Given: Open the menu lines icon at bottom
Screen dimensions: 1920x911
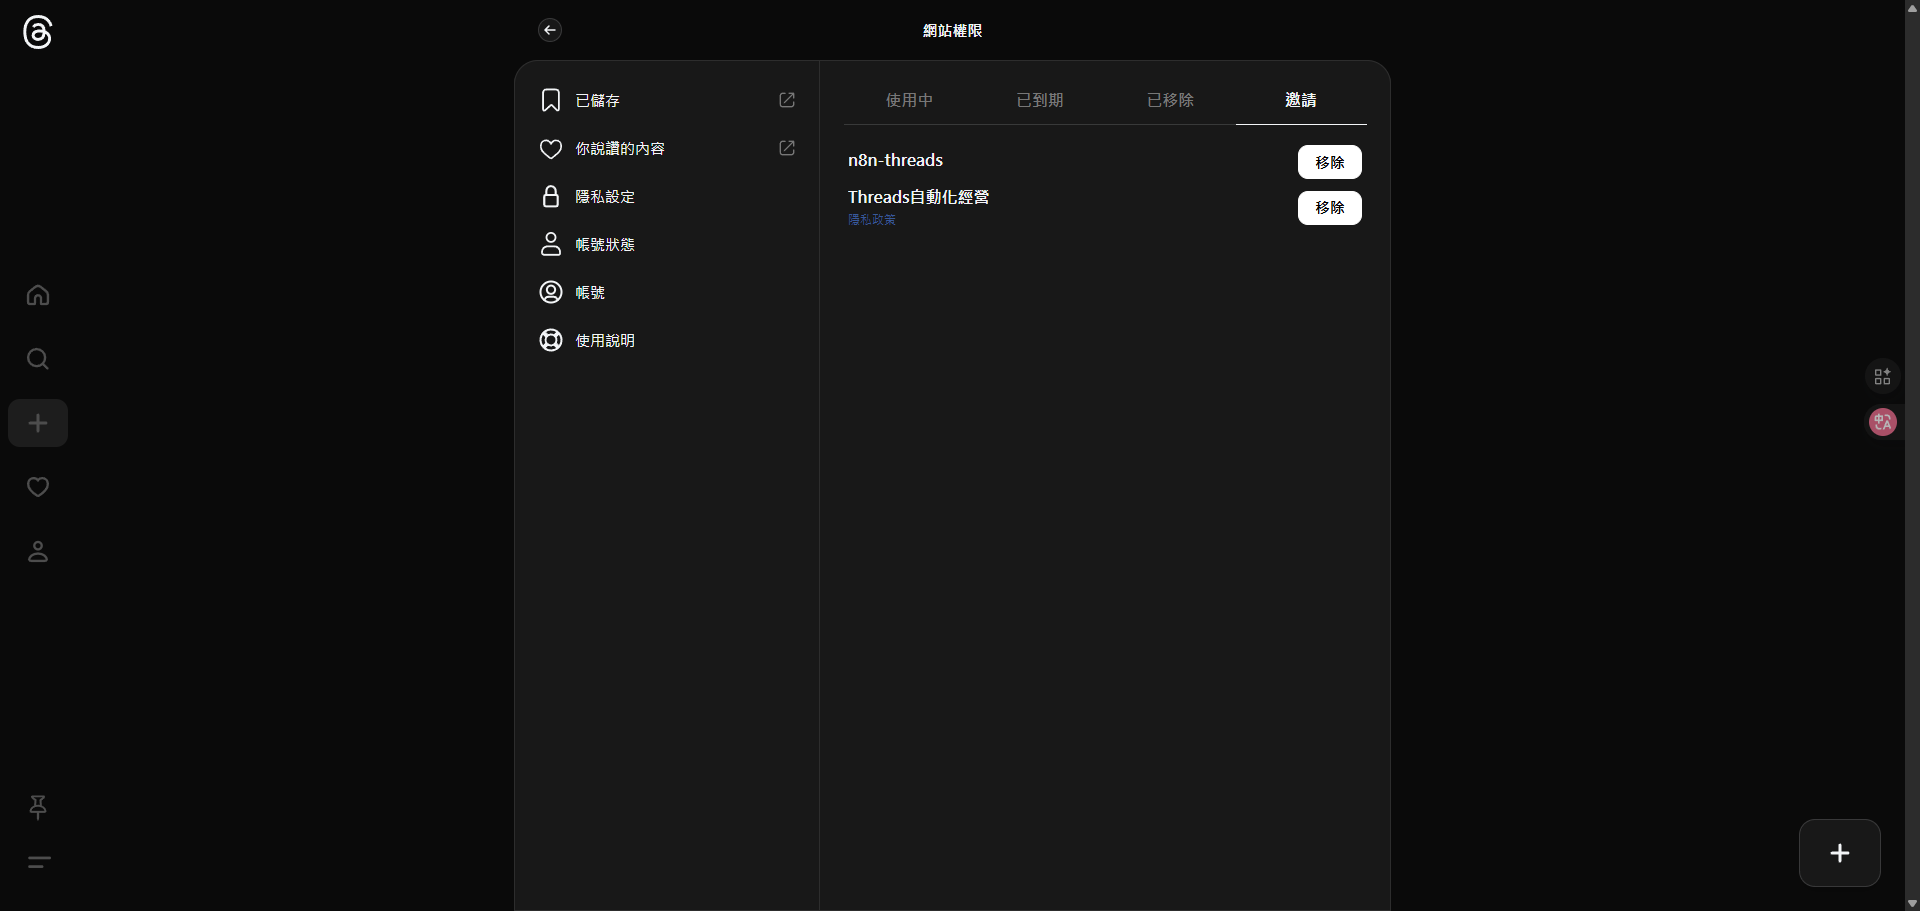Looking at the screenshot, I should 37,862.
